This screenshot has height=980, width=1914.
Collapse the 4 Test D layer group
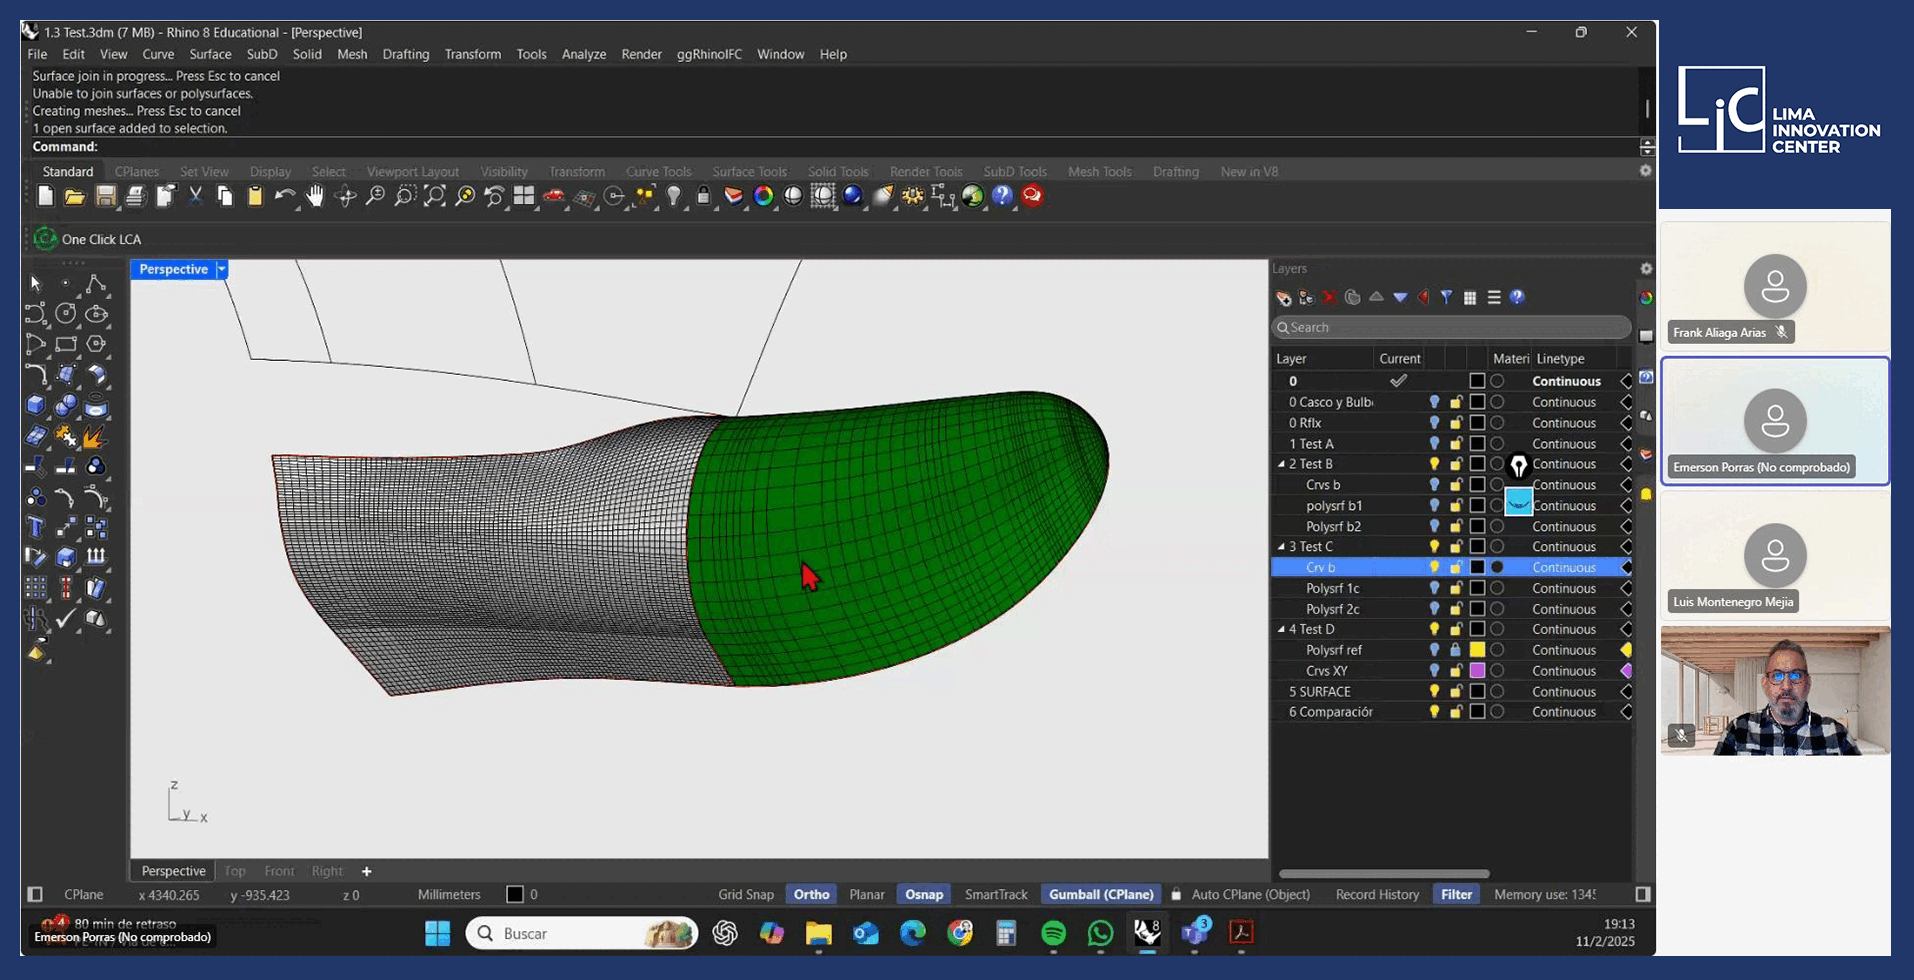pos(1281,629)
